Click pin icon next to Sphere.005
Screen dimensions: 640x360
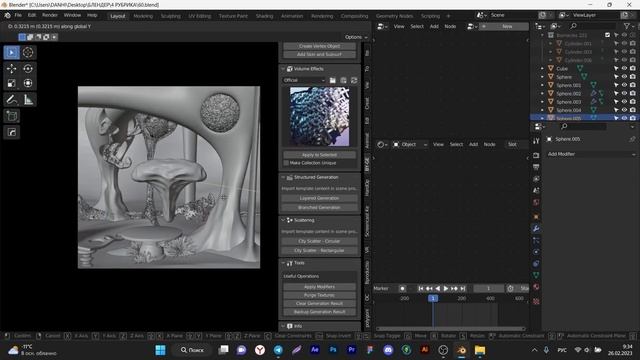click(x=632, y=139)
